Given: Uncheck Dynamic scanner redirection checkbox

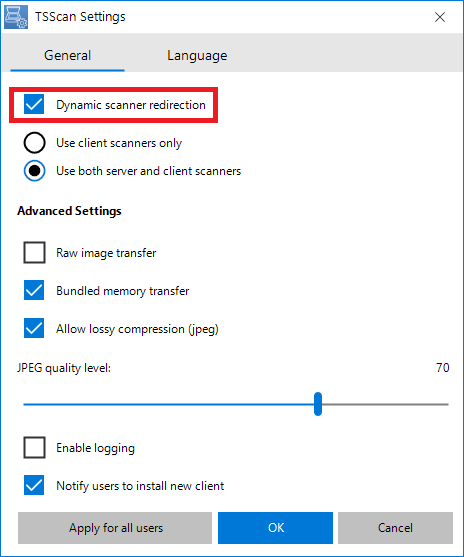Looking at the screenshot, I should click(x=34, y=104).
